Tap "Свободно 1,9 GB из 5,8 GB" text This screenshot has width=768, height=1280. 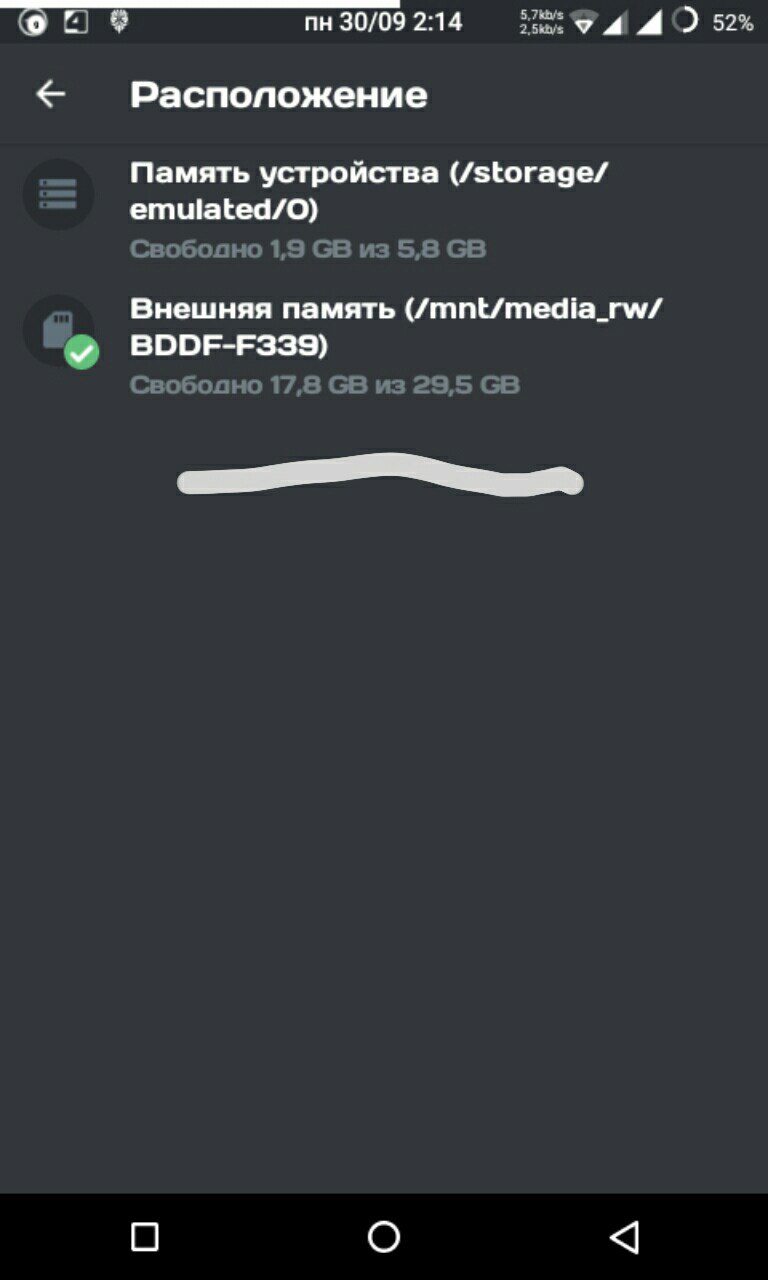308,249
